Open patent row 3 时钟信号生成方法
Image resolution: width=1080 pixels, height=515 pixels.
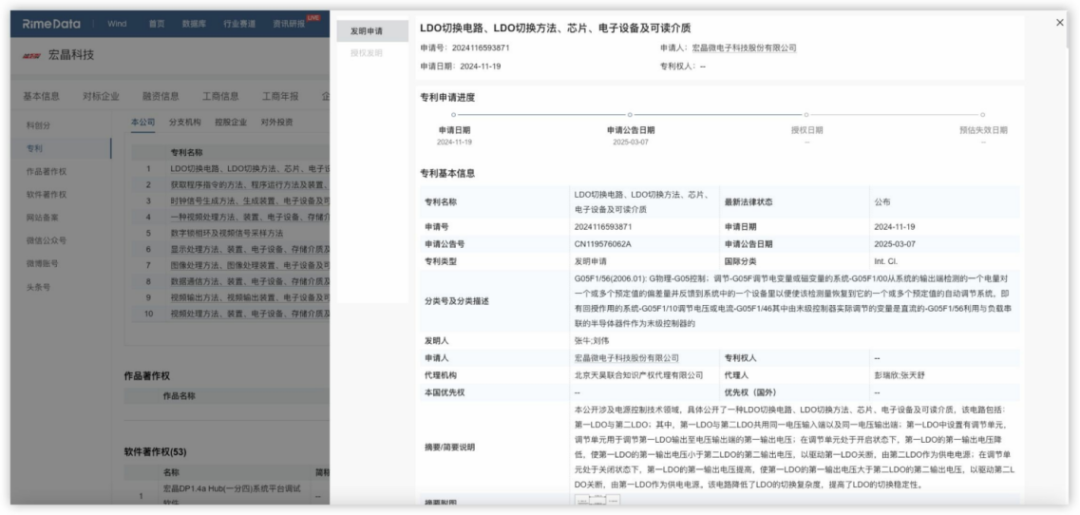point(250,201)
